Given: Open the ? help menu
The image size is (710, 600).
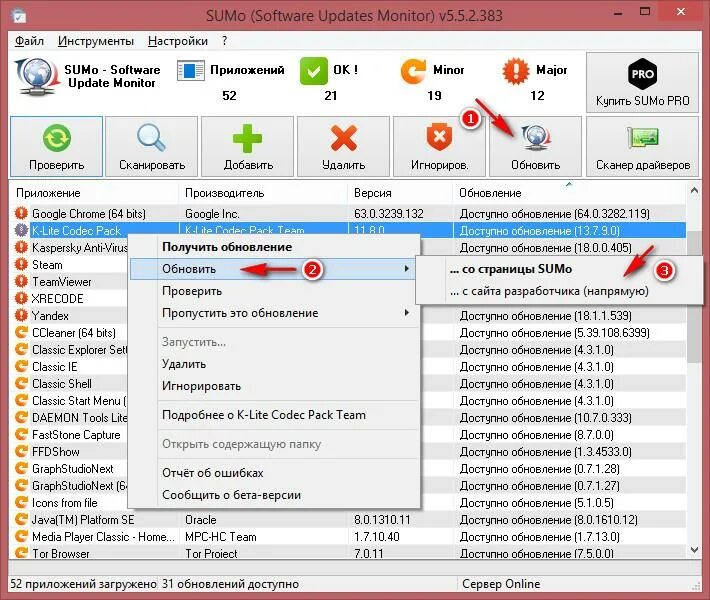Looking at the screenshot, I should [x=225, y=41].
